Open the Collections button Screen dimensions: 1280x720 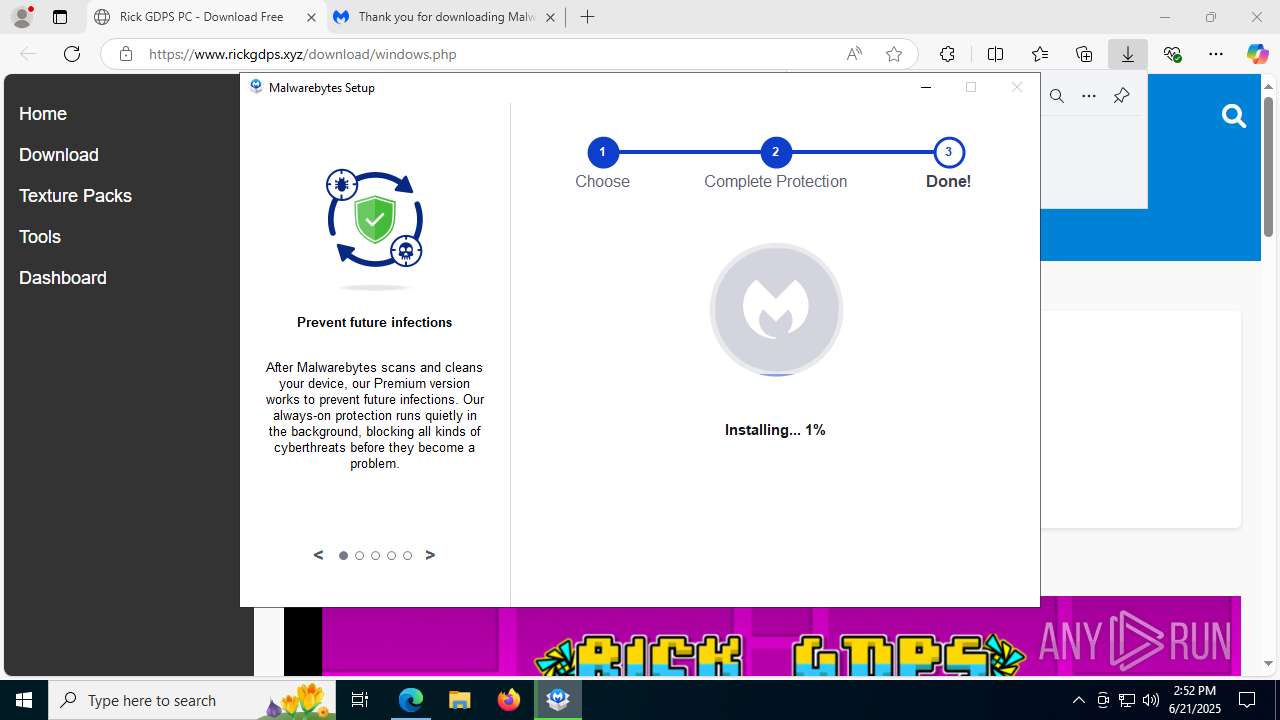click(x=1084, y=54)
